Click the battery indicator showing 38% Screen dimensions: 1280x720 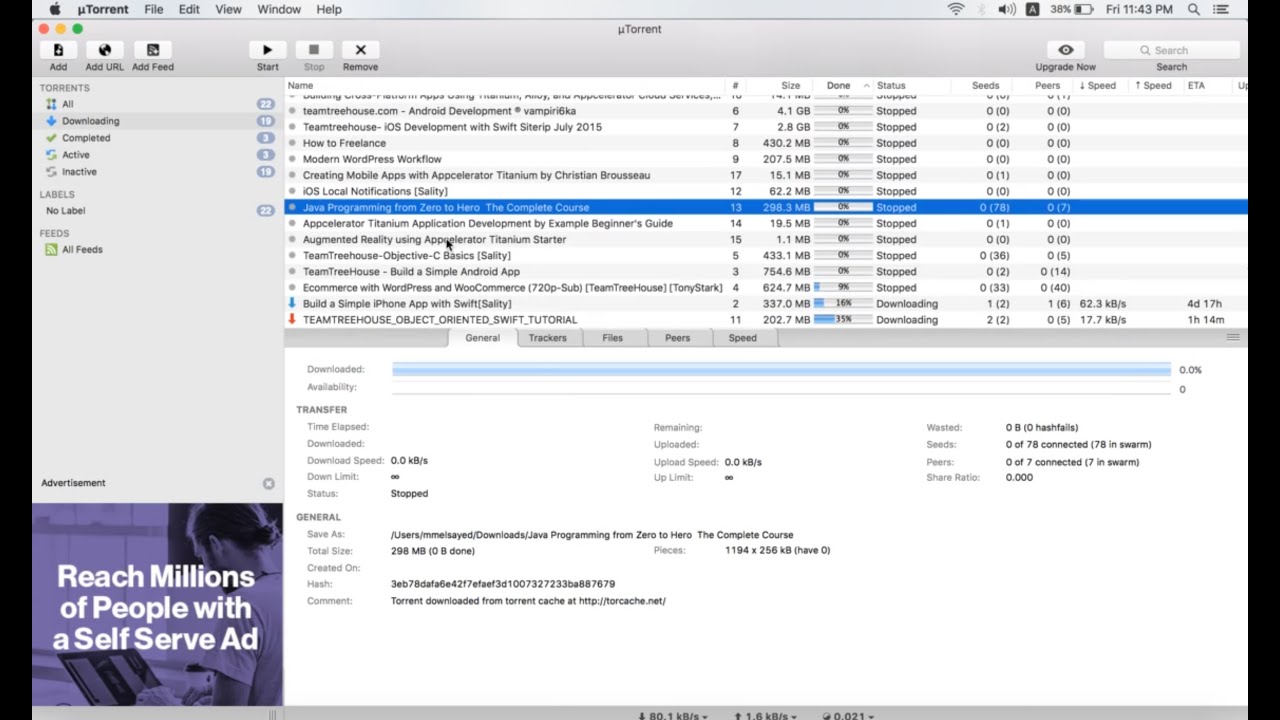(1071, 9)
